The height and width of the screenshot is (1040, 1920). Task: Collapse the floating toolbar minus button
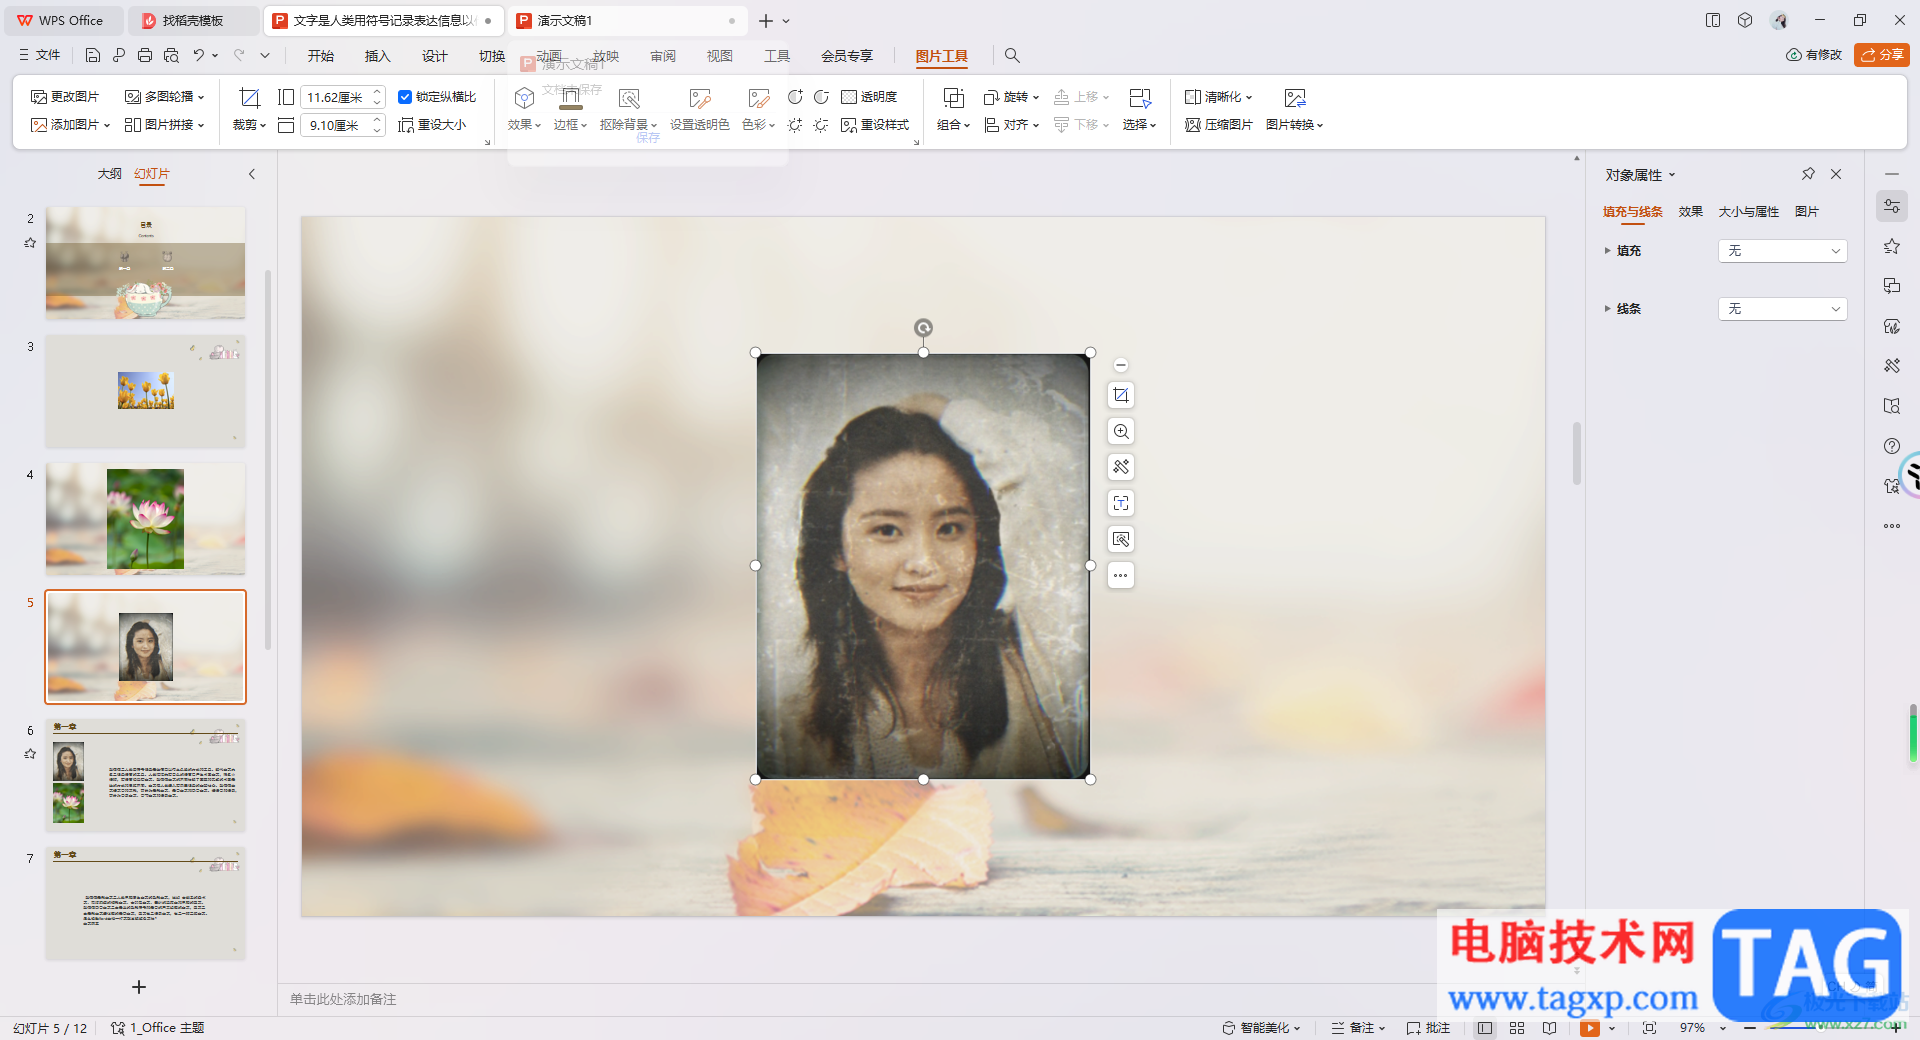[1121, 365]
